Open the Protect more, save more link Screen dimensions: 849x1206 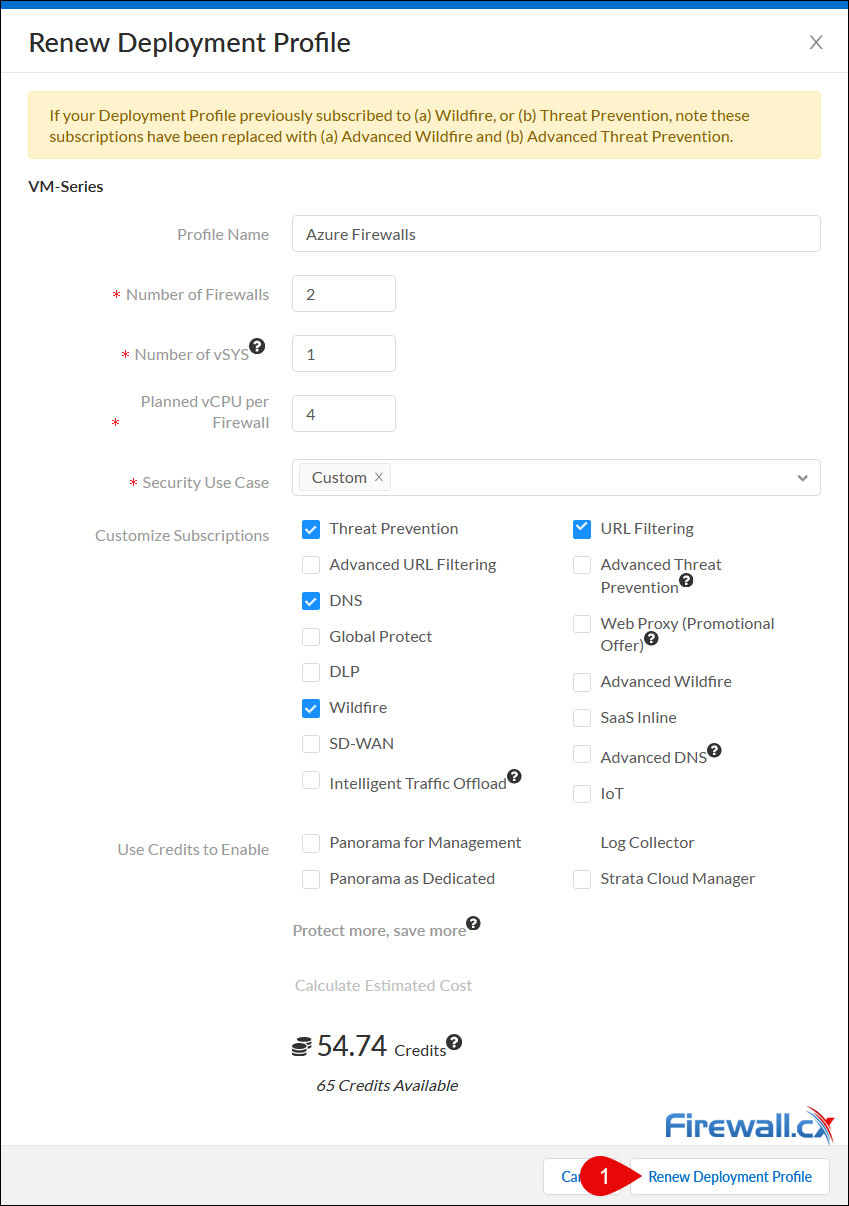click(x=379, y=930)
